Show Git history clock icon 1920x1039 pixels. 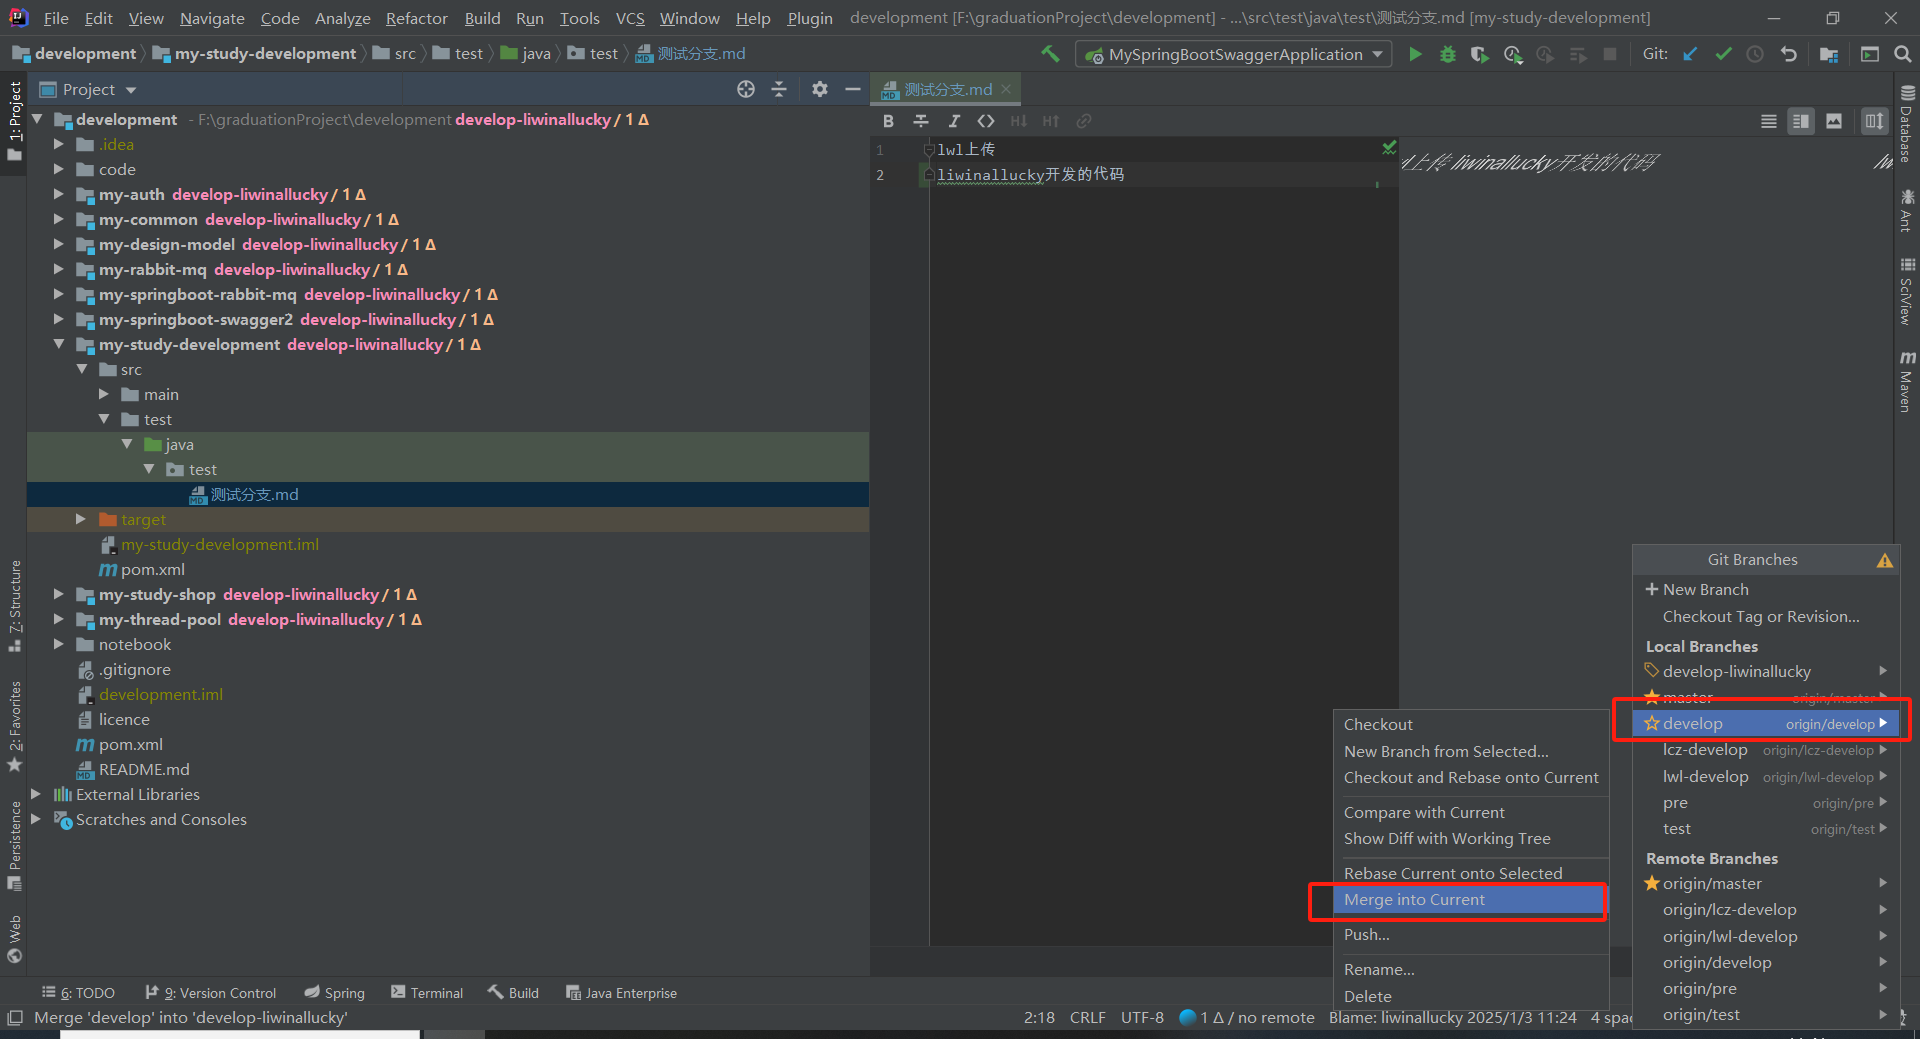tap(1755, 54)
